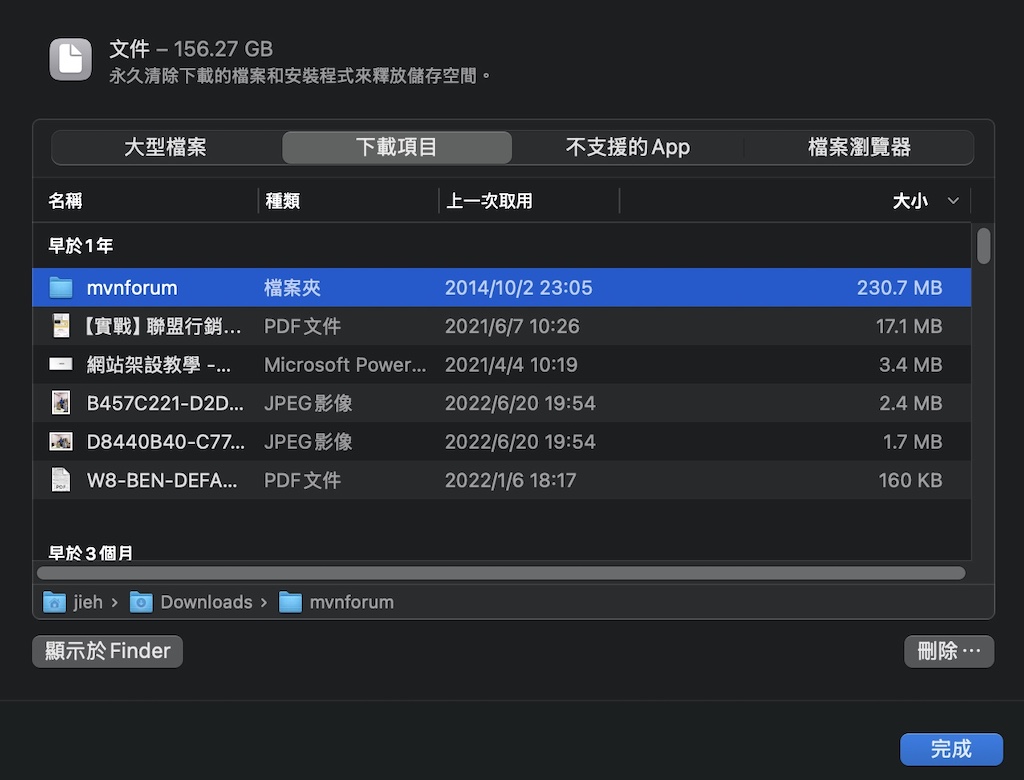The image size is (1024, 780).
Task: Click the B457C221 JPEG thumbnail icon
Action: (x=61, y=403)
